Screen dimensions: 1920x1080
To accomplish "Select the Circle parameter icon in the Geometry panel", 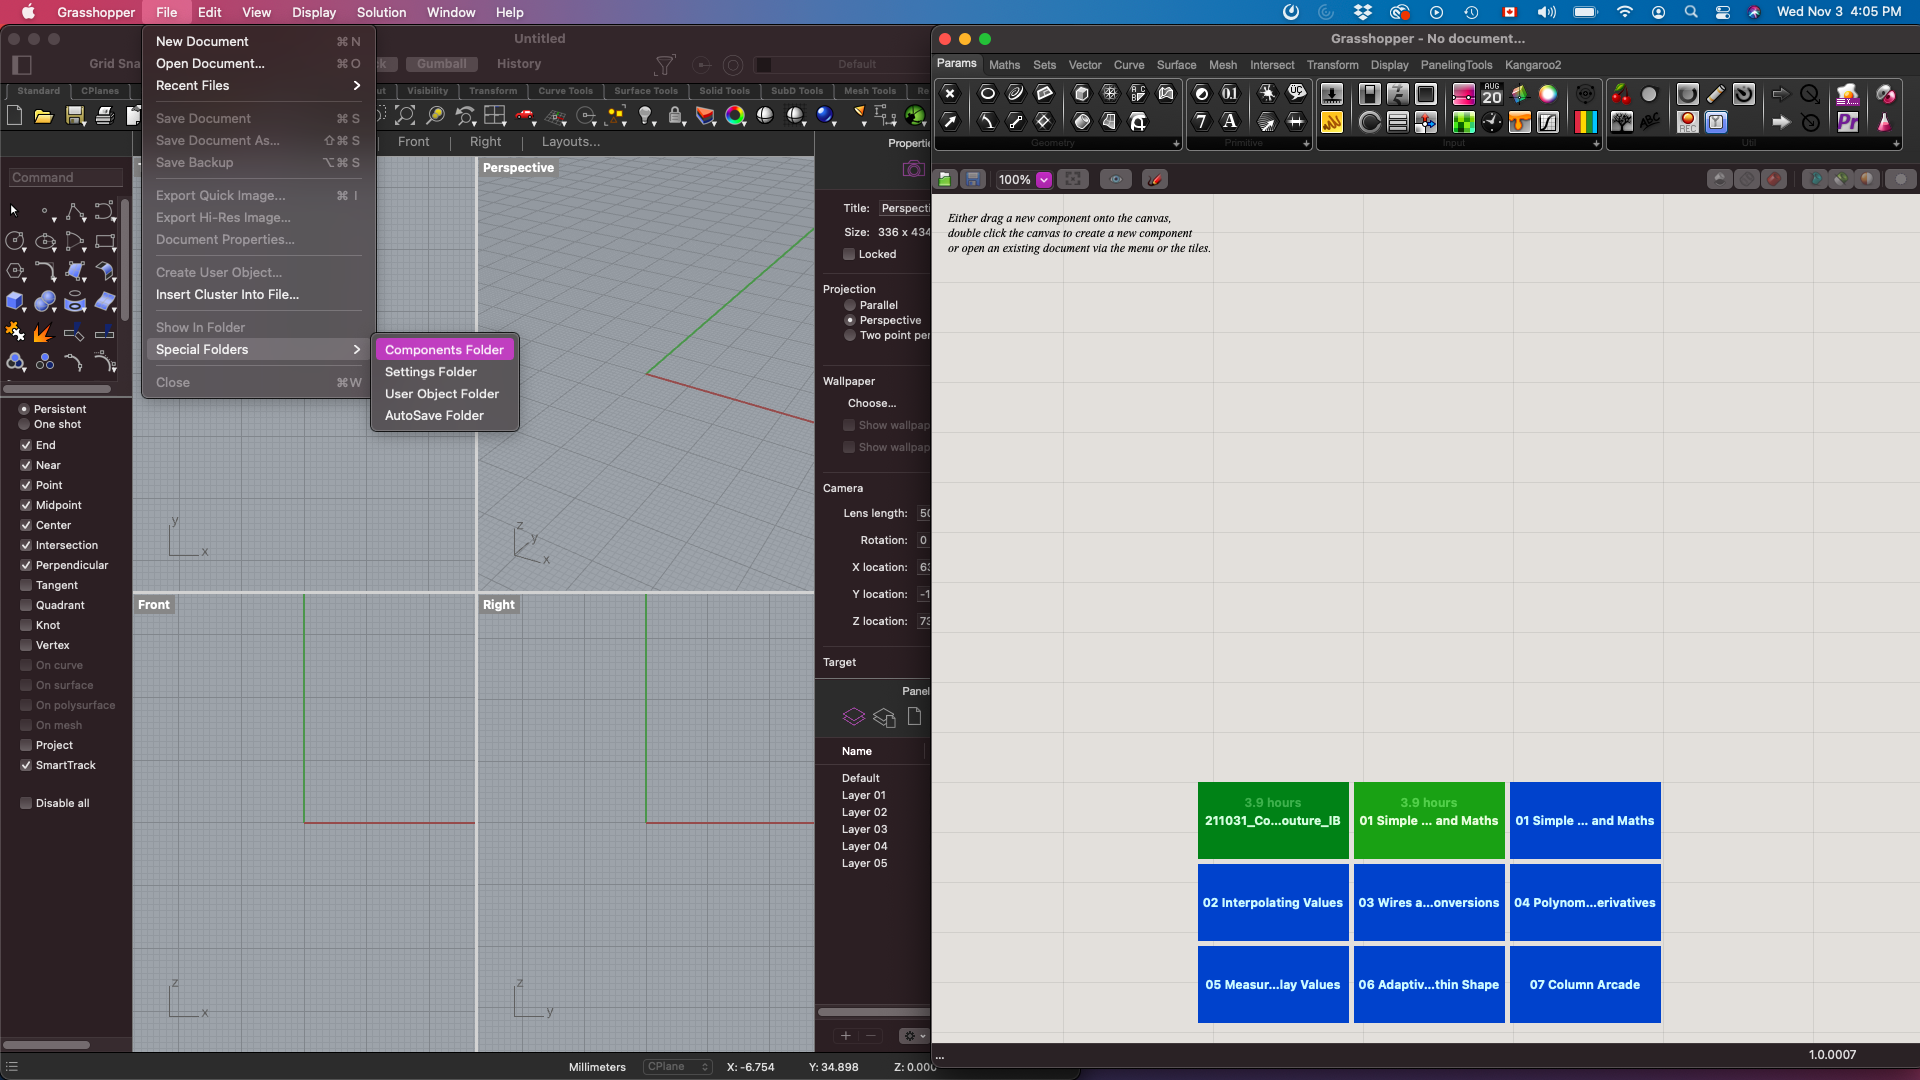I will (x=987, y=94).
